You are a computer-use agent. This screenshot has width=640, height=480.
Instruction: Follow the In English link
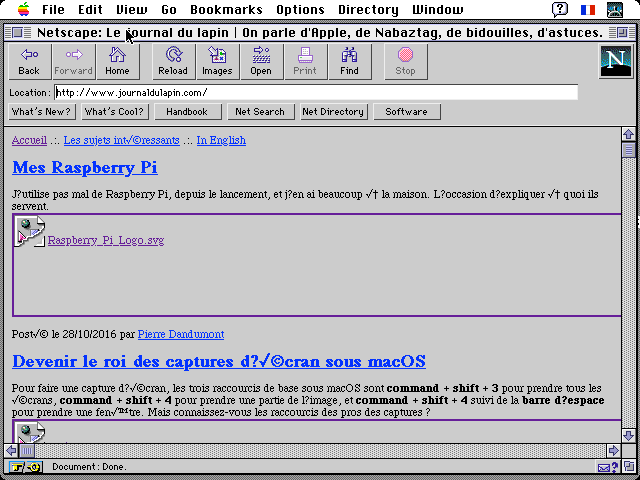(221, 140)
